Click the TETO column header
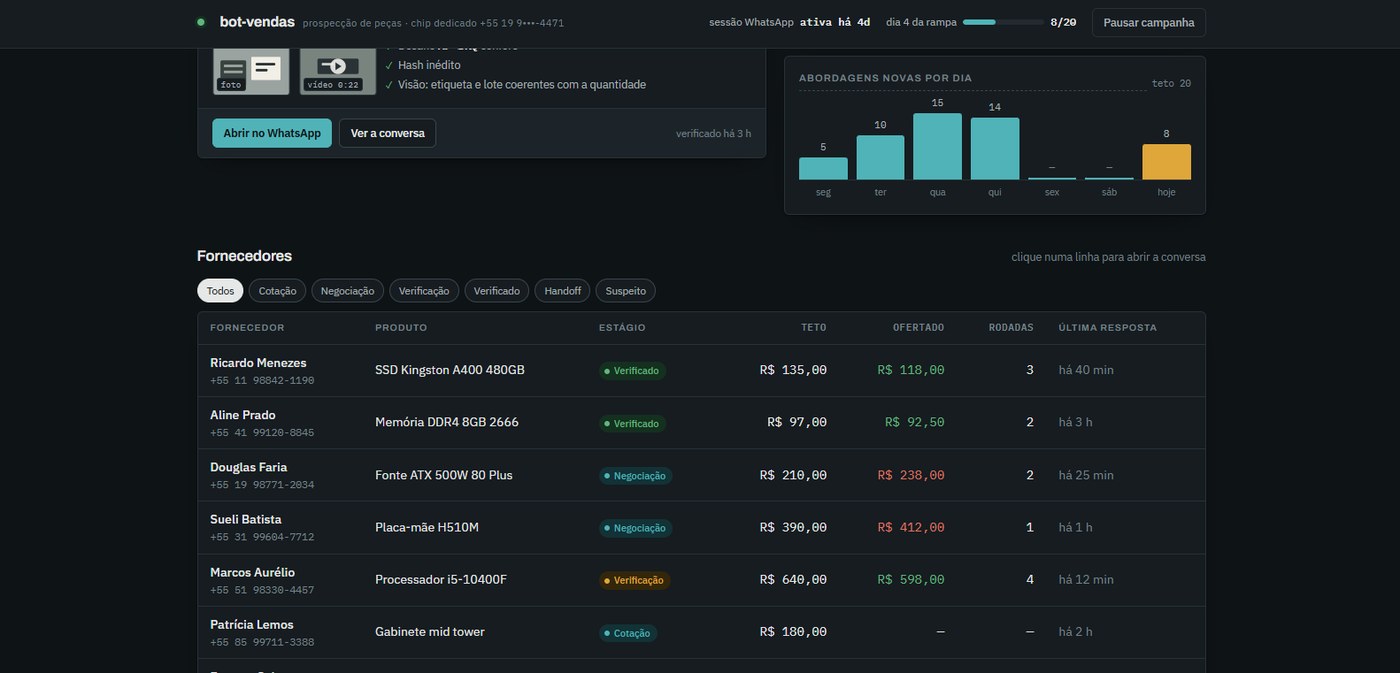 pos(814,328)
